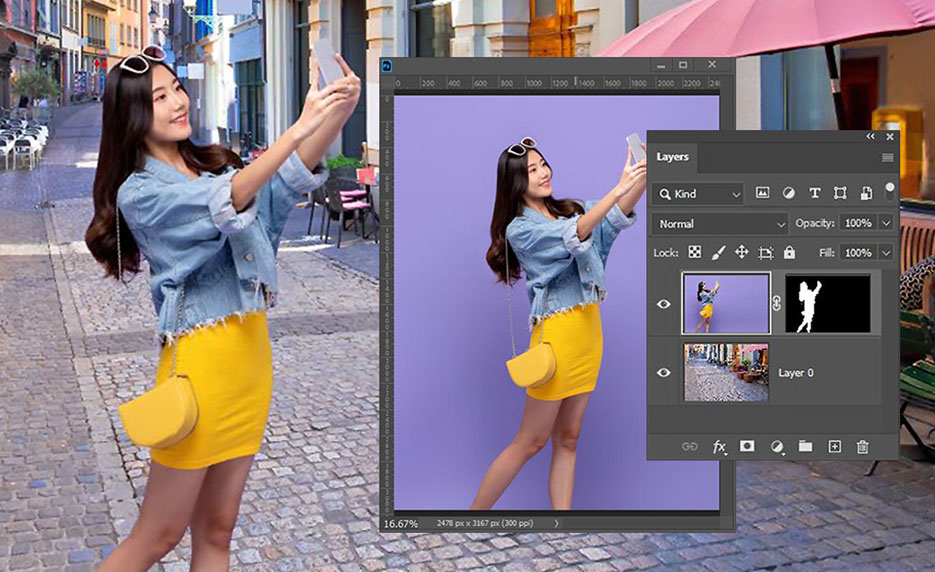Click the lock transparent pixels icon

pos(695,253)
